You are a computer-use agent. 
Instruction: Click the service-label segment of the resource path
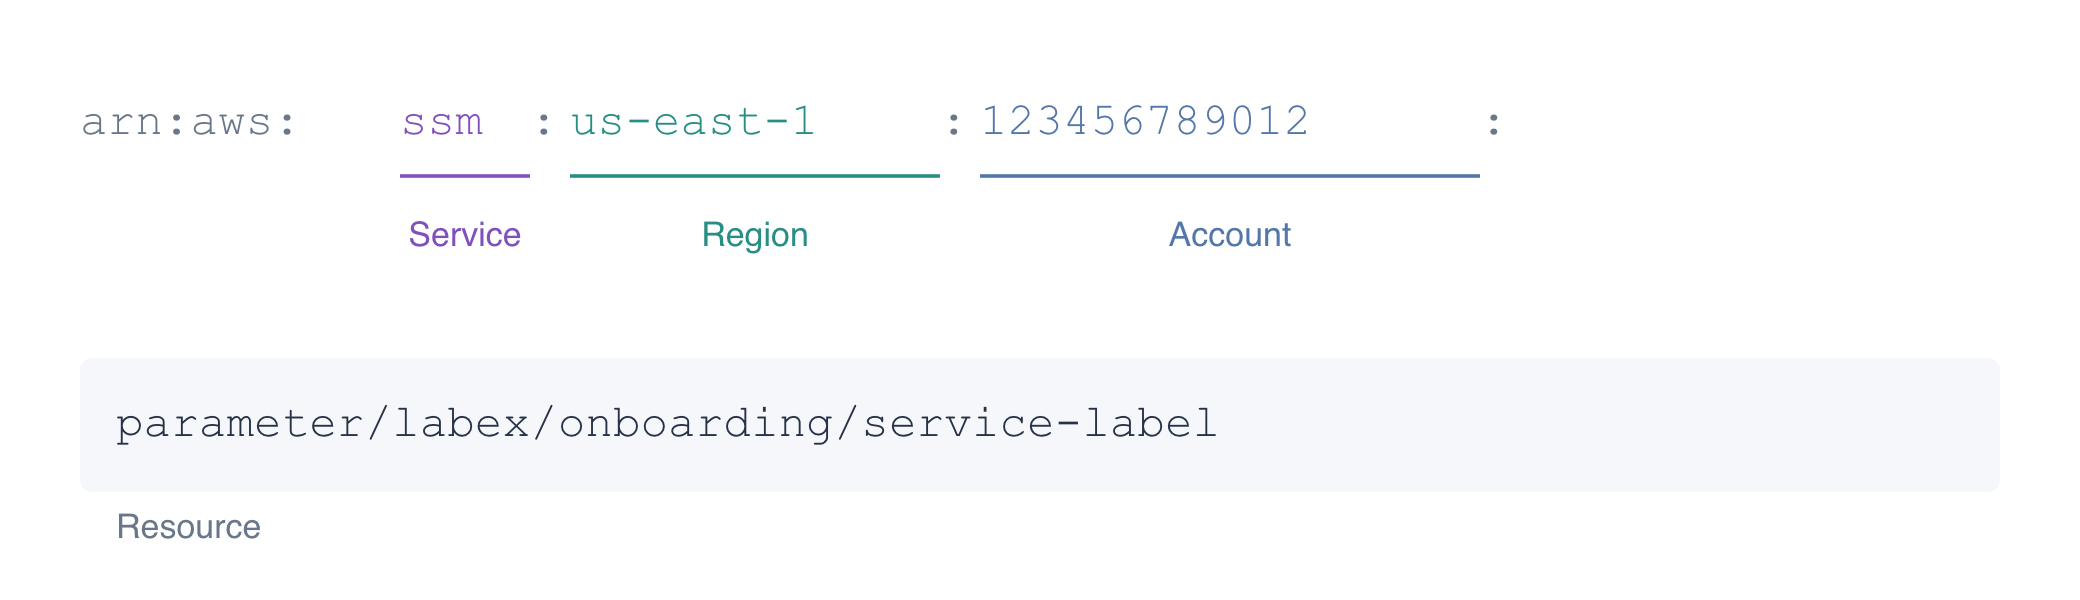coord(1040,424)
